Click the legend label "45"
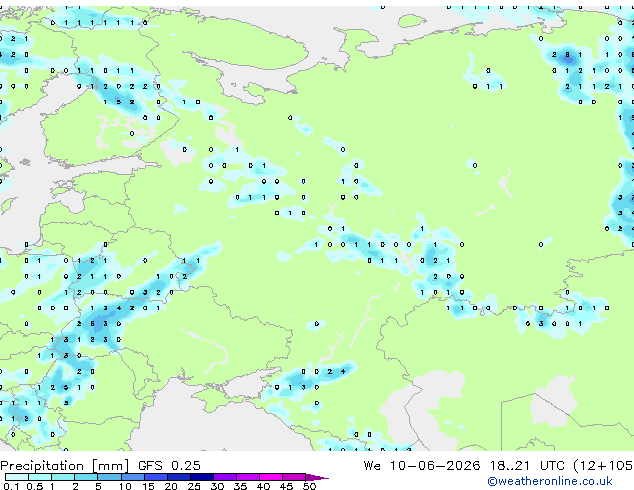 pyautogui.click(x=286, y=486)
